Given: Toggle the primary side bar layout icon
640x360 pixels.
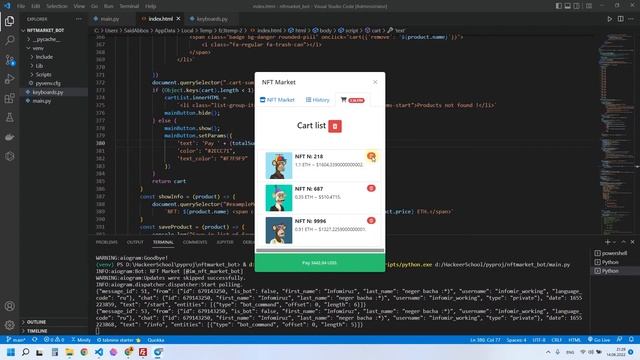Looking at the screenshot, I should [x=558, y=6].
